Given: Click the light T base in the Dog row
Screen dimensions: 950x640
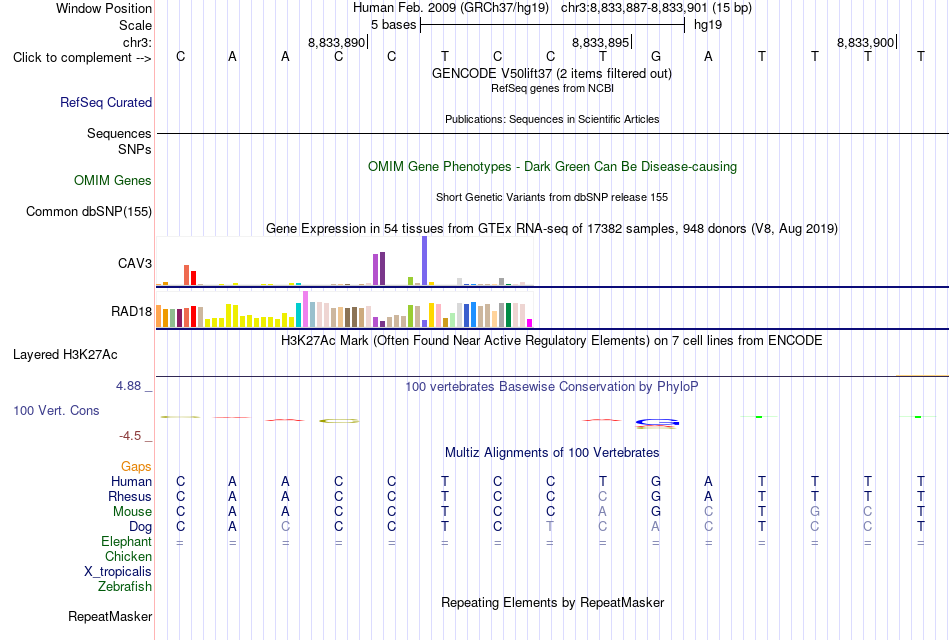Looking at the screenshot, I should point(550,527).
